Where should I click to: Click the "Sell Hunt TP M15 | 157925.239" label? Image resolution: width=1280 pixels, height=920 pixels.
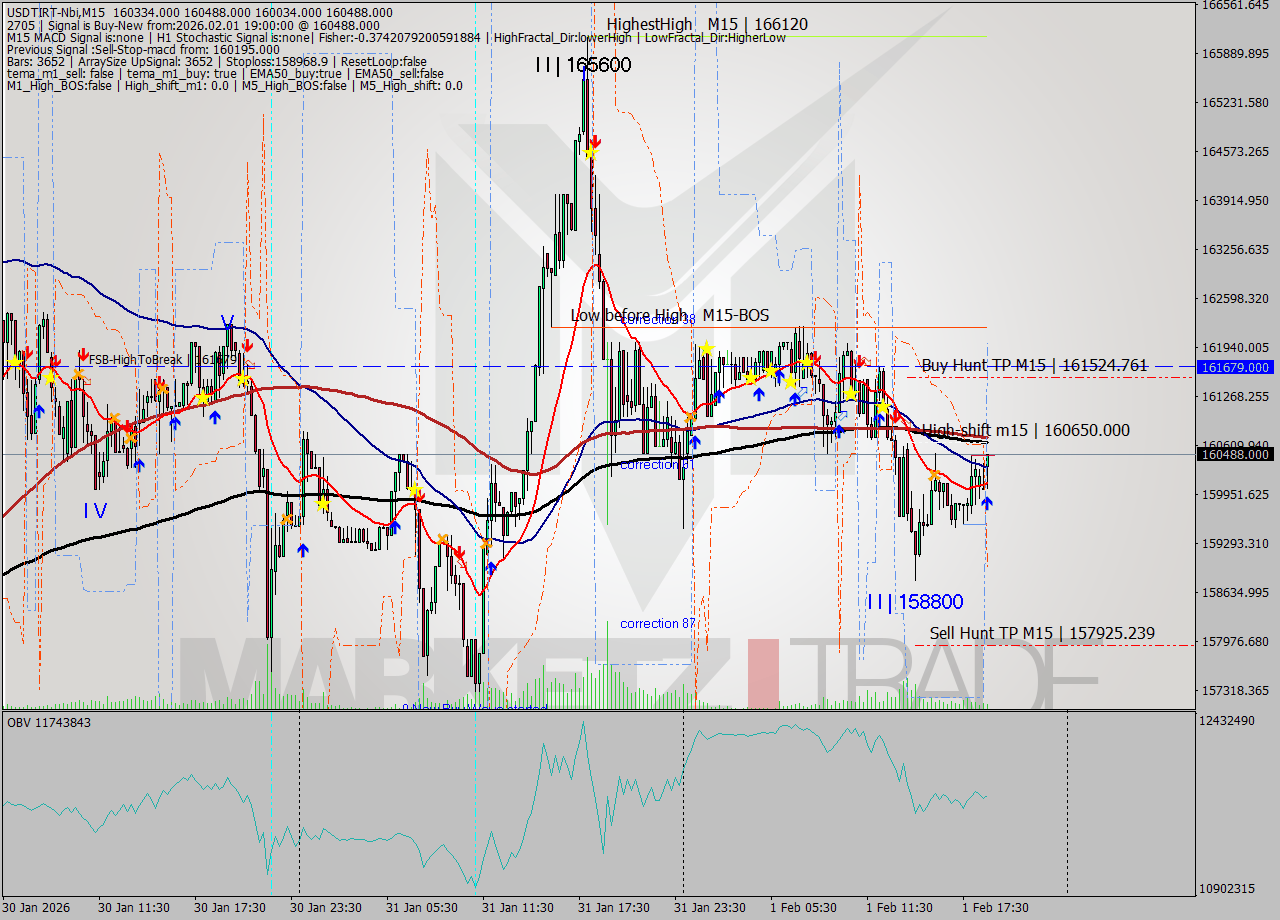(1042, 633)
